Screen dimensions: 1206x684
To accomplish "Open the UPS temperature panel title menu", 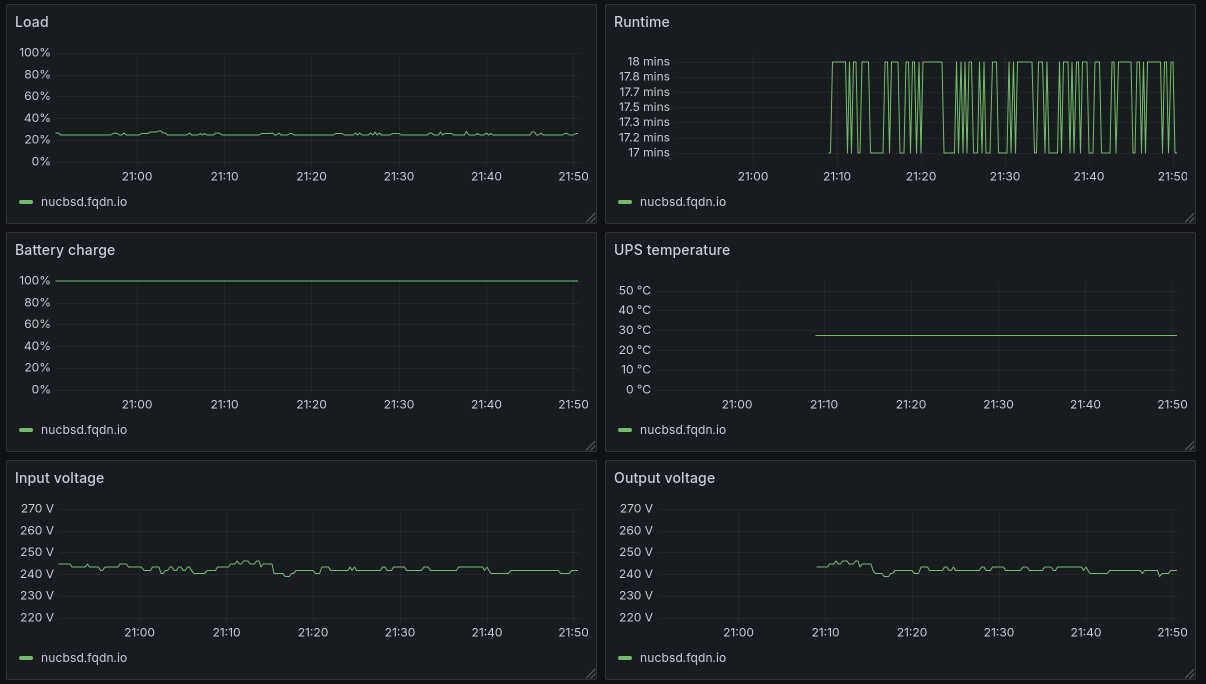I will tap(671, 250).
